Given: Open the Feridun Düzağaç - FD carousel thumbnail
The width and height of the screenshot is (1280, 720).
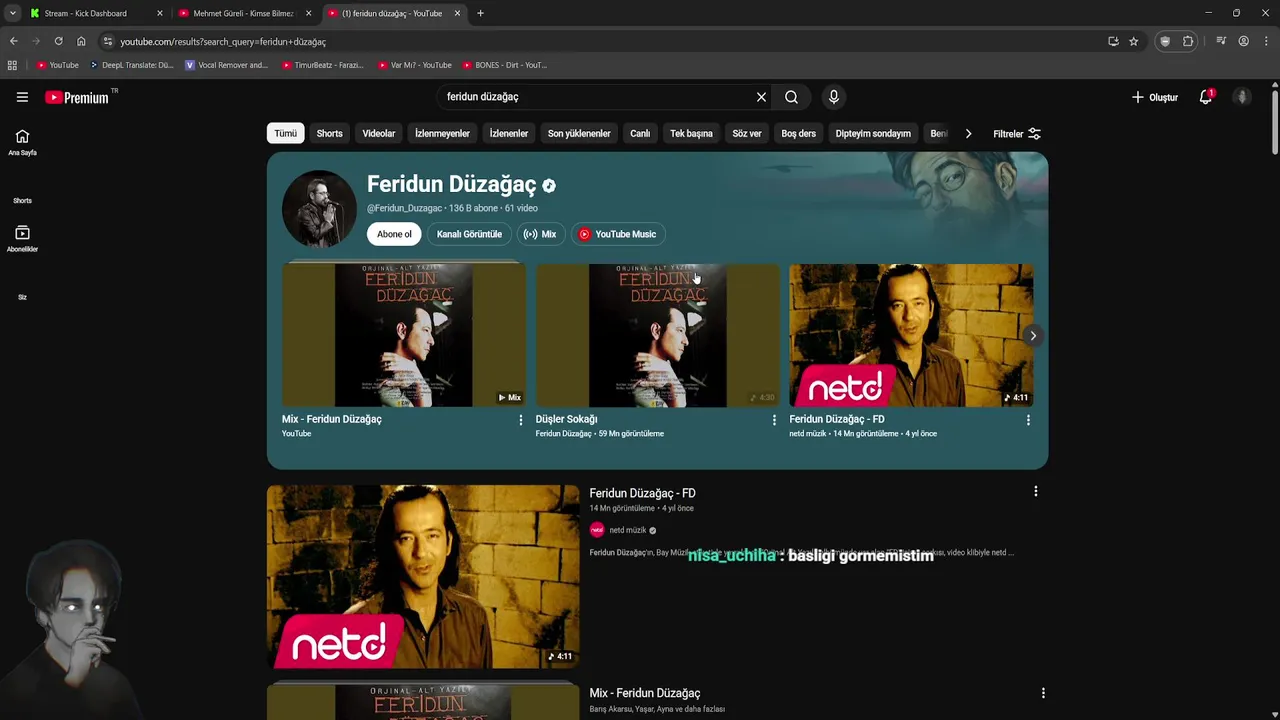Looking at the screenshot, I should (911, 335).
